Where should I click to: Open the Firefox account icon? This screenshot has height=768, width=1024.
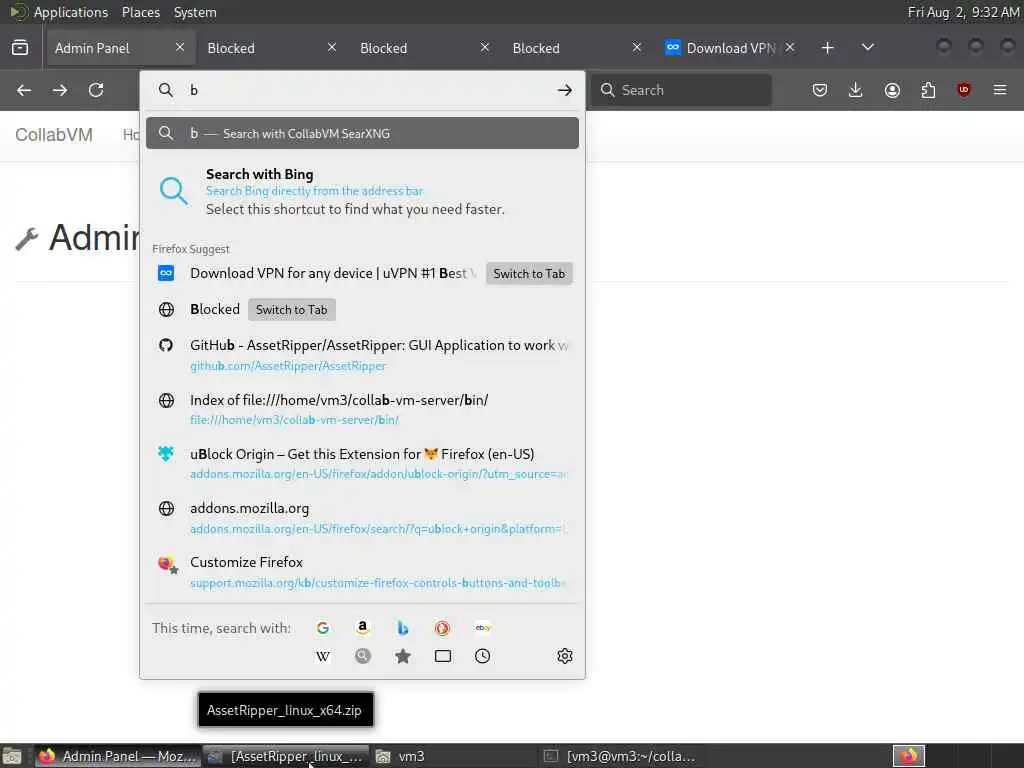pyautogui.click(x=892, y=90)
